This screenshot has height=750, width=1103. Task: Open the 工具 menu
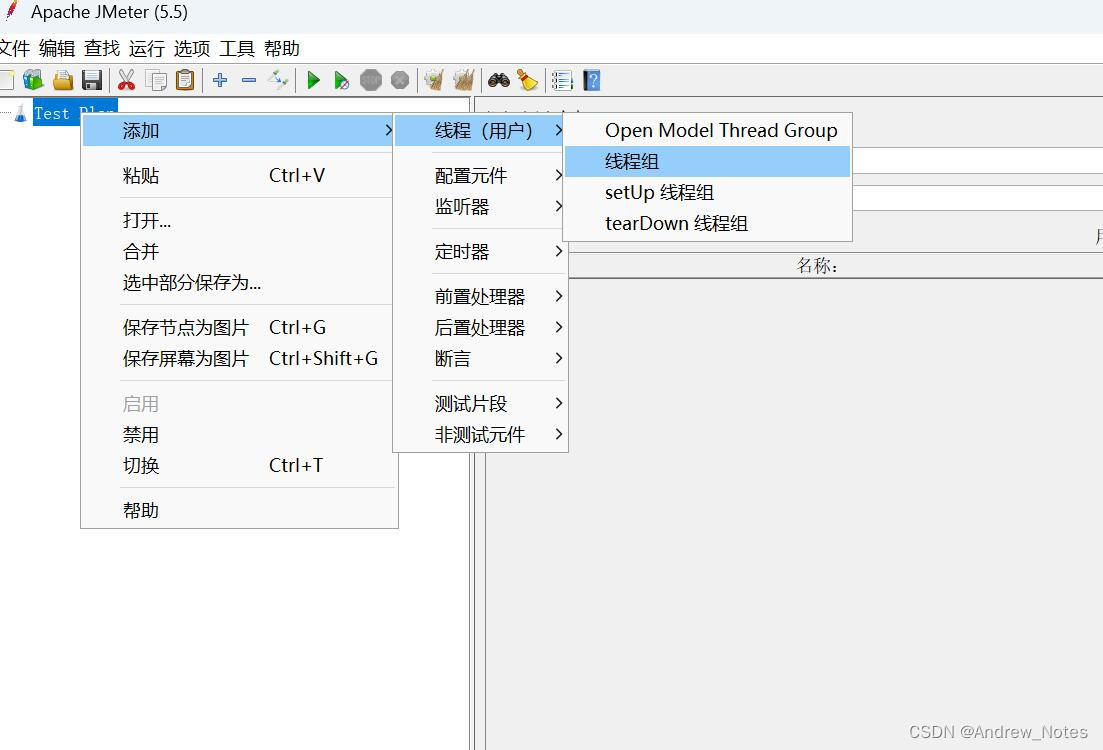pyautogui.click(x=237, y=49)
